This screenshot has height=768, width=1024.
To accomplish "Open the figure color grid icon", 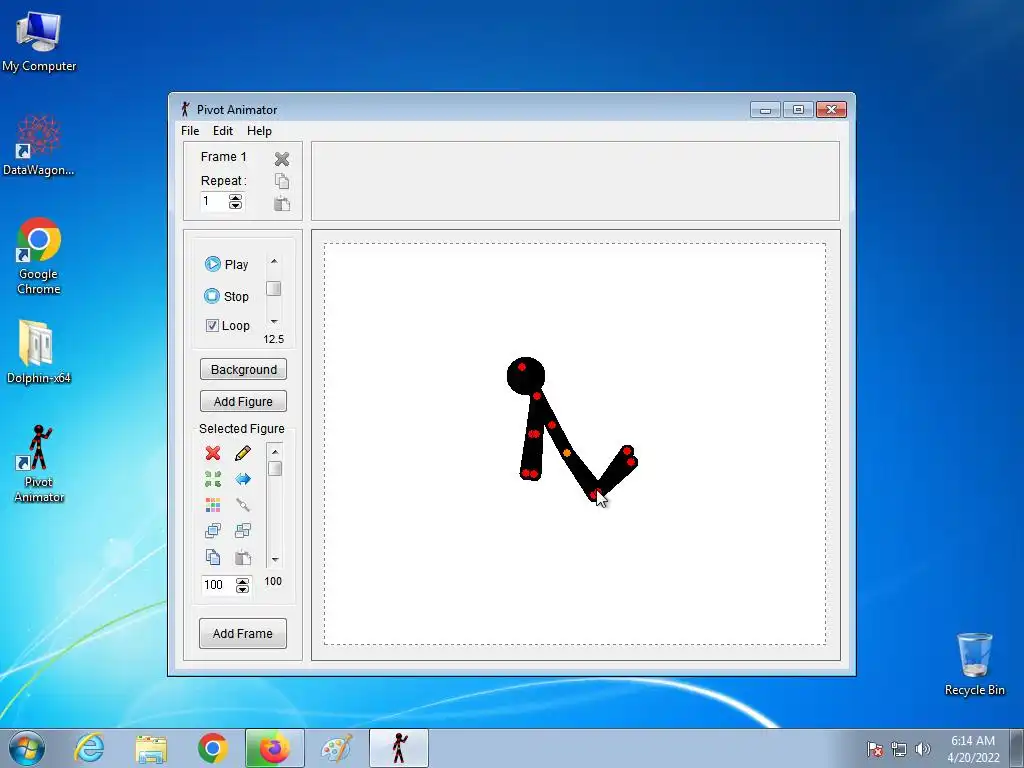I will (213, 505).
